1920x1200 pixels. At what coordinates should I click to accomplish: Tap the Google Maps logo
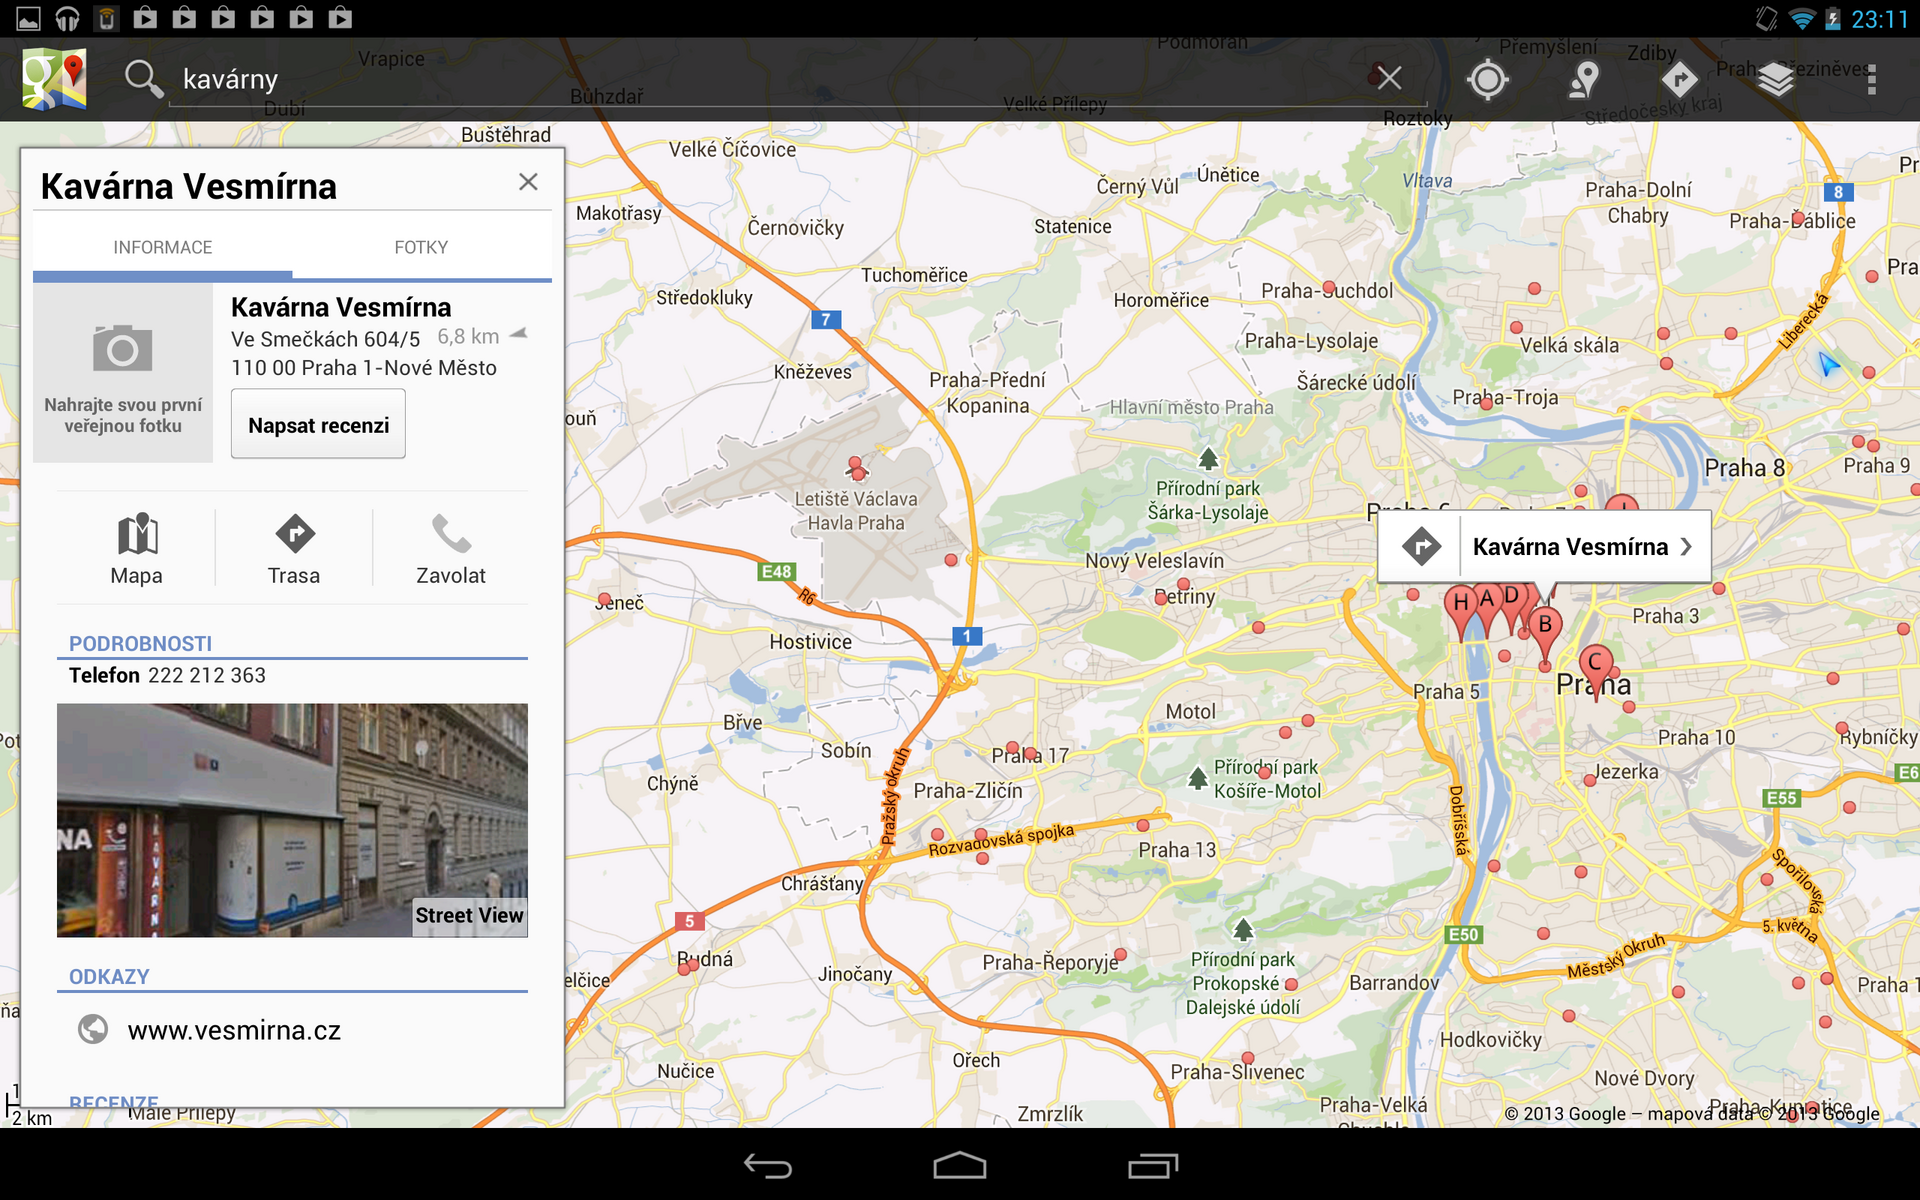(55, 79)
